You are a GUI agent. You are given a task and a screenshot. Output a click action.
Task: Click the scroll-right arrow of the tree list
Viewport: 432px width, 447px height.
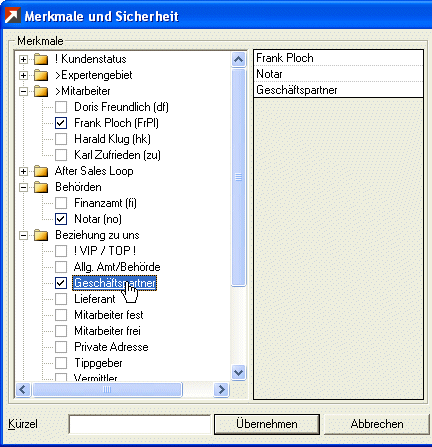point(221,389)
